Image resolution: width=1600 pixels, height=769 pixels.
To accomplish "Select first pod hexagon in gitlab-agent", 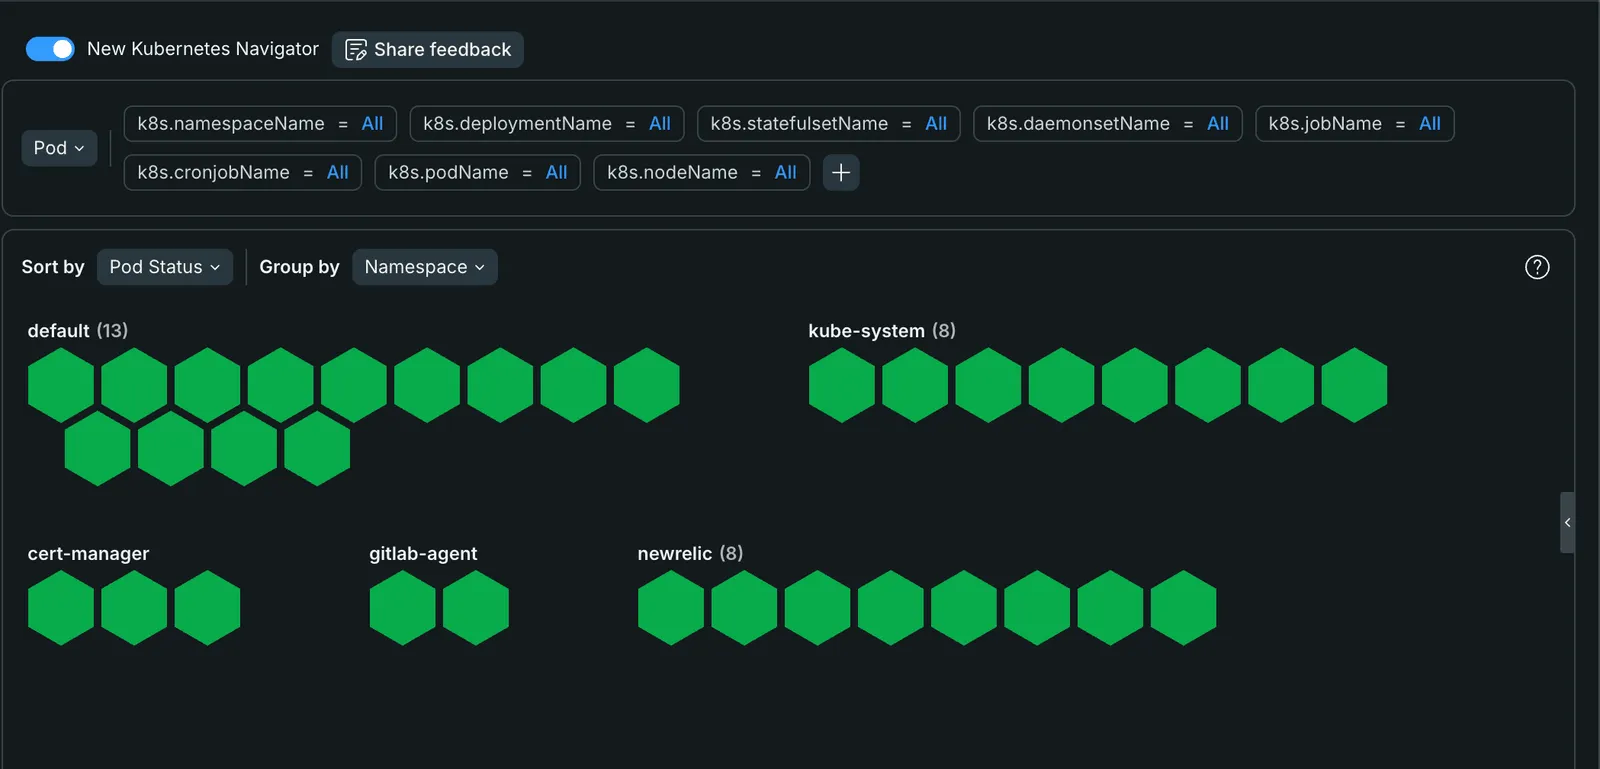I will click(x=403, y=608).
